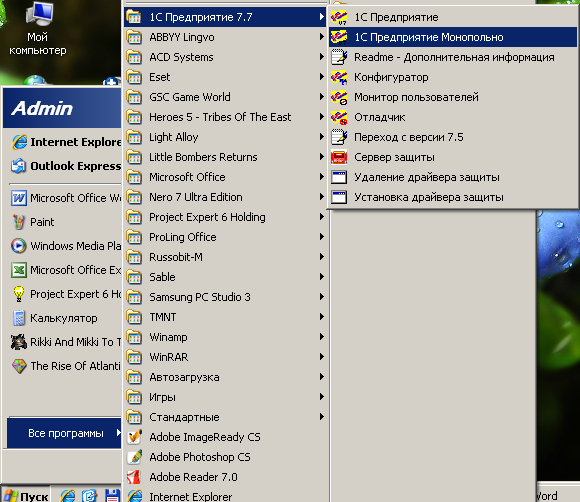580x502 pixels.
Task: Expand Nero 7 Ultra Edition folder
Action: pos(225,197)
